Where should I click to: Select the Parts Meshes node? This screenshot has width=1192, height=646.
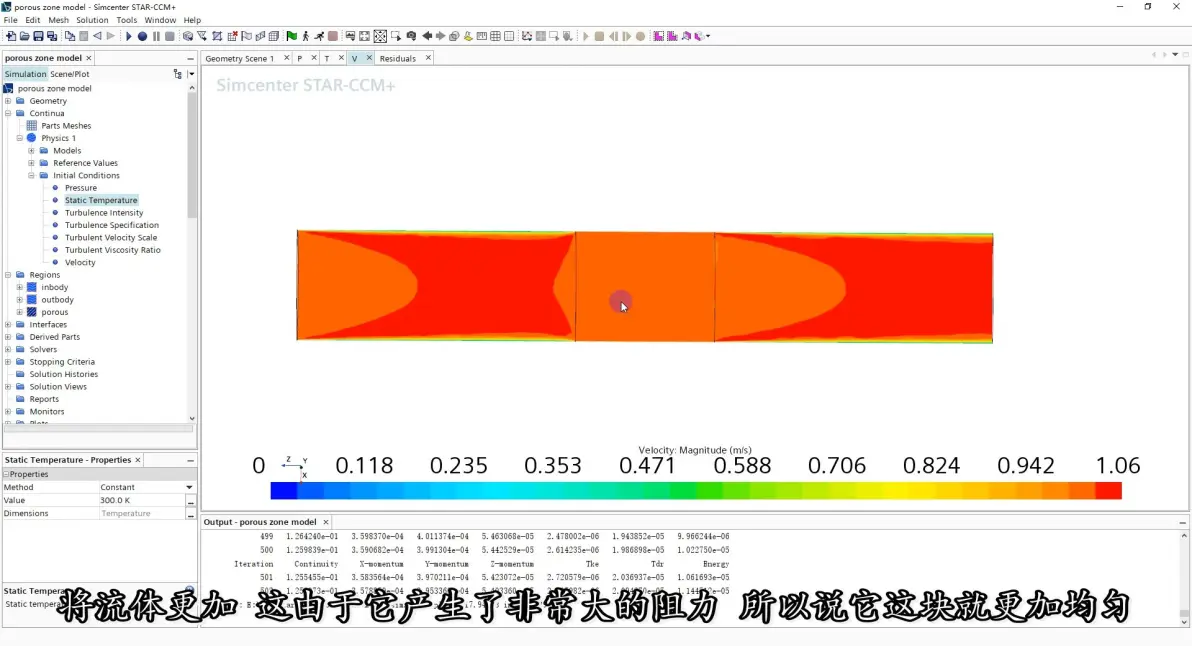coord(66,125)
